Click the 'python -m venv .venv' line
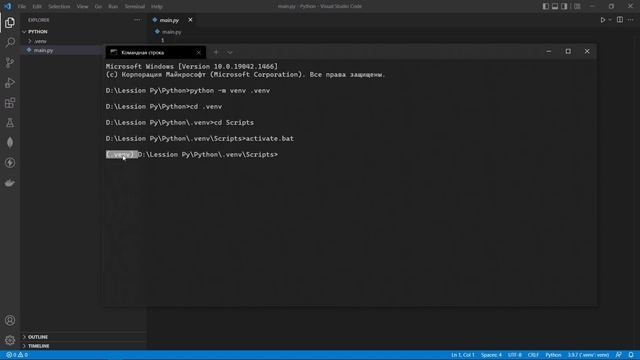 point(188,91)
